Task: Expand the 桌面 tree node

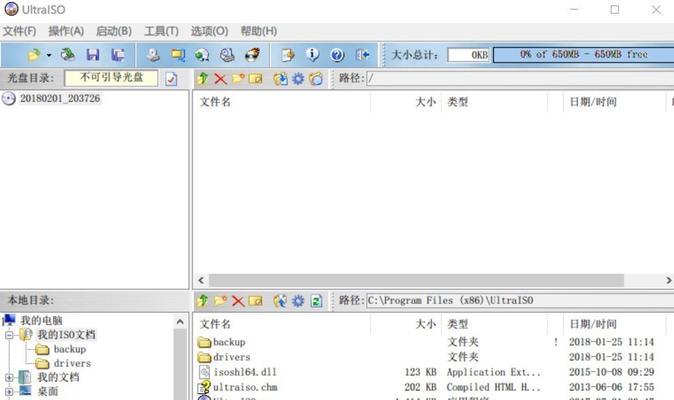Action: pos(9,392)
